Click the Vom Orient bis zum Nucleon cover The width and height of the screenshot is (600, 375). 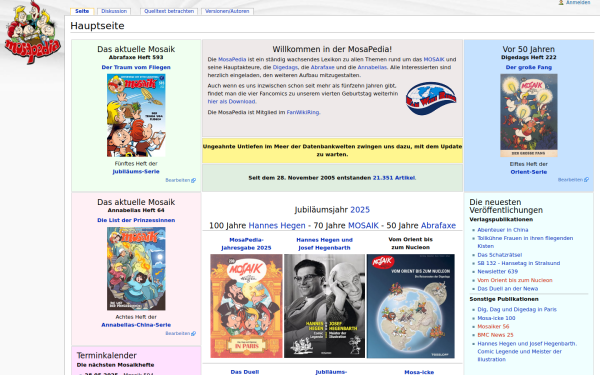tap(411, 306)
